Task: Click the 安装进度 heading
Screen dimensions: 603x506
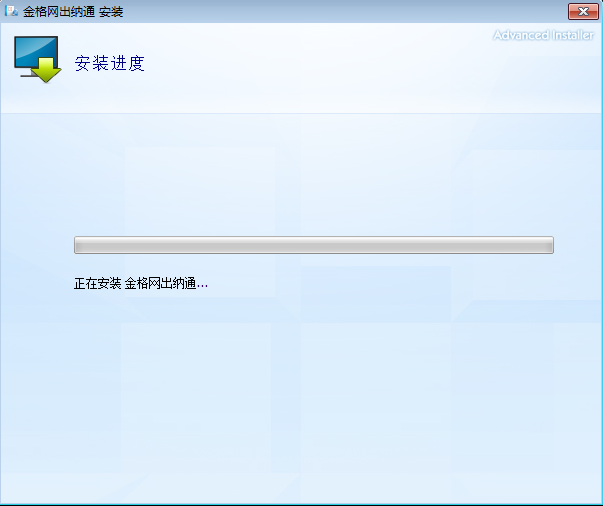Action: point(110,64)
